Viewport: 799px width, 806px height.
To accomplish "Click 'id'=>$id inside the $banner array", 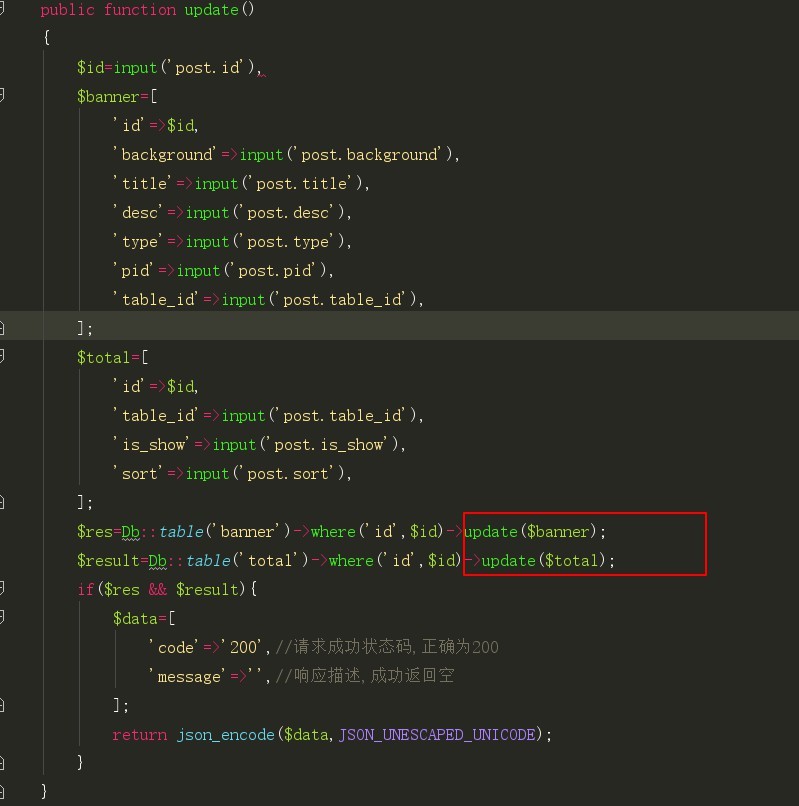I will tap(155, 125).
